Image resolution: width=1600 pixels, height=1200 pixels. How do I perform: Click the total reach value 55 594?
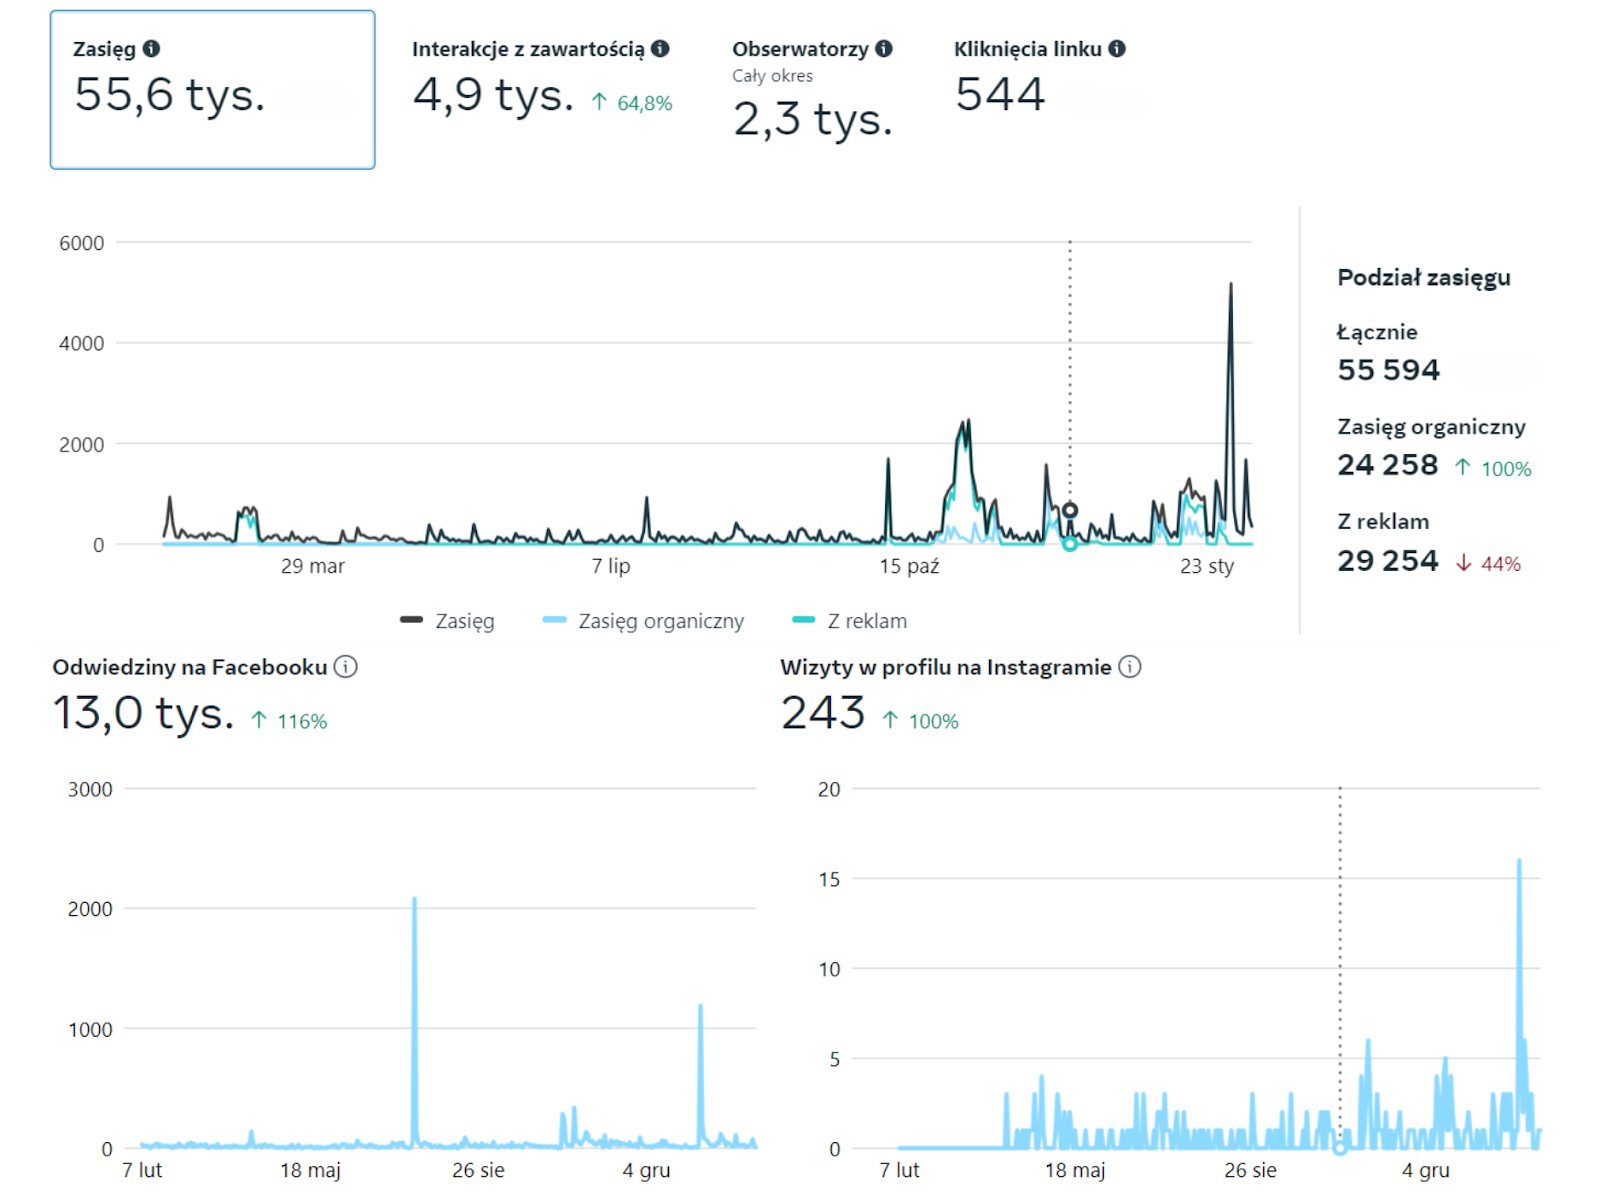click(1388, 370)
